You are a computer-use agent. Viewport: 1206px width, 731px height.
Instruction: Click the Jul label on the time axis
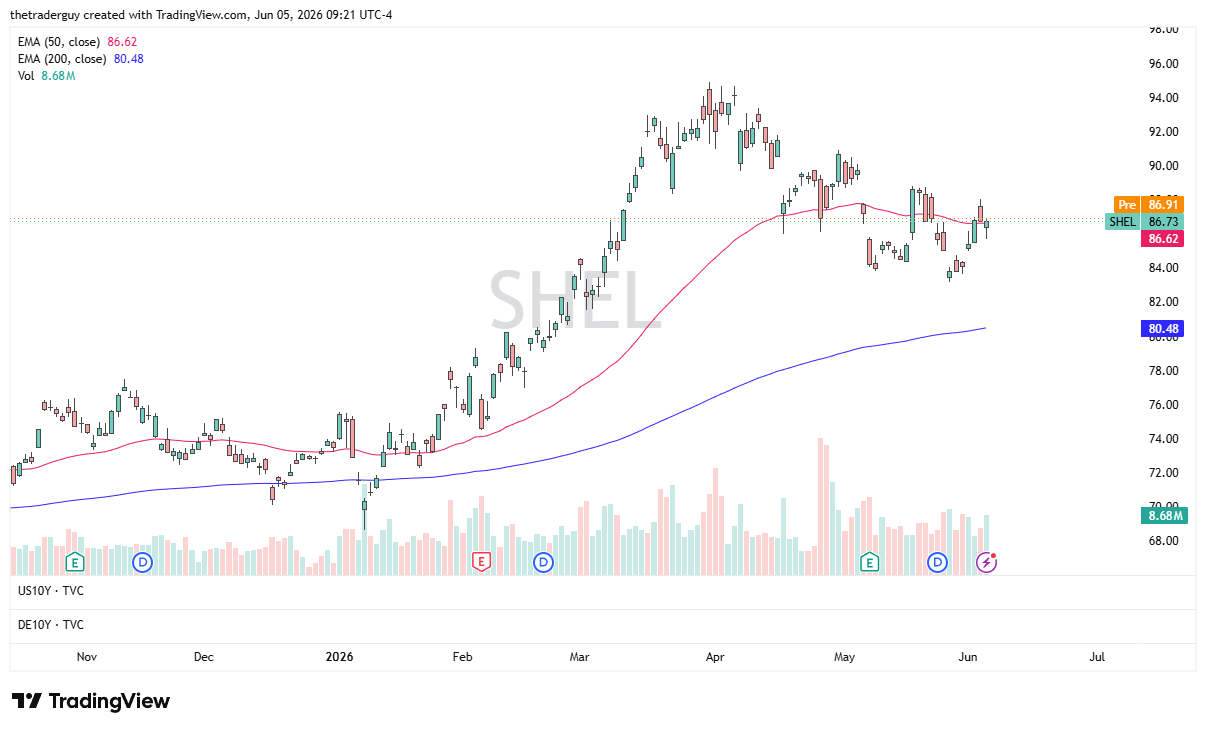(x=1097, y=657)
